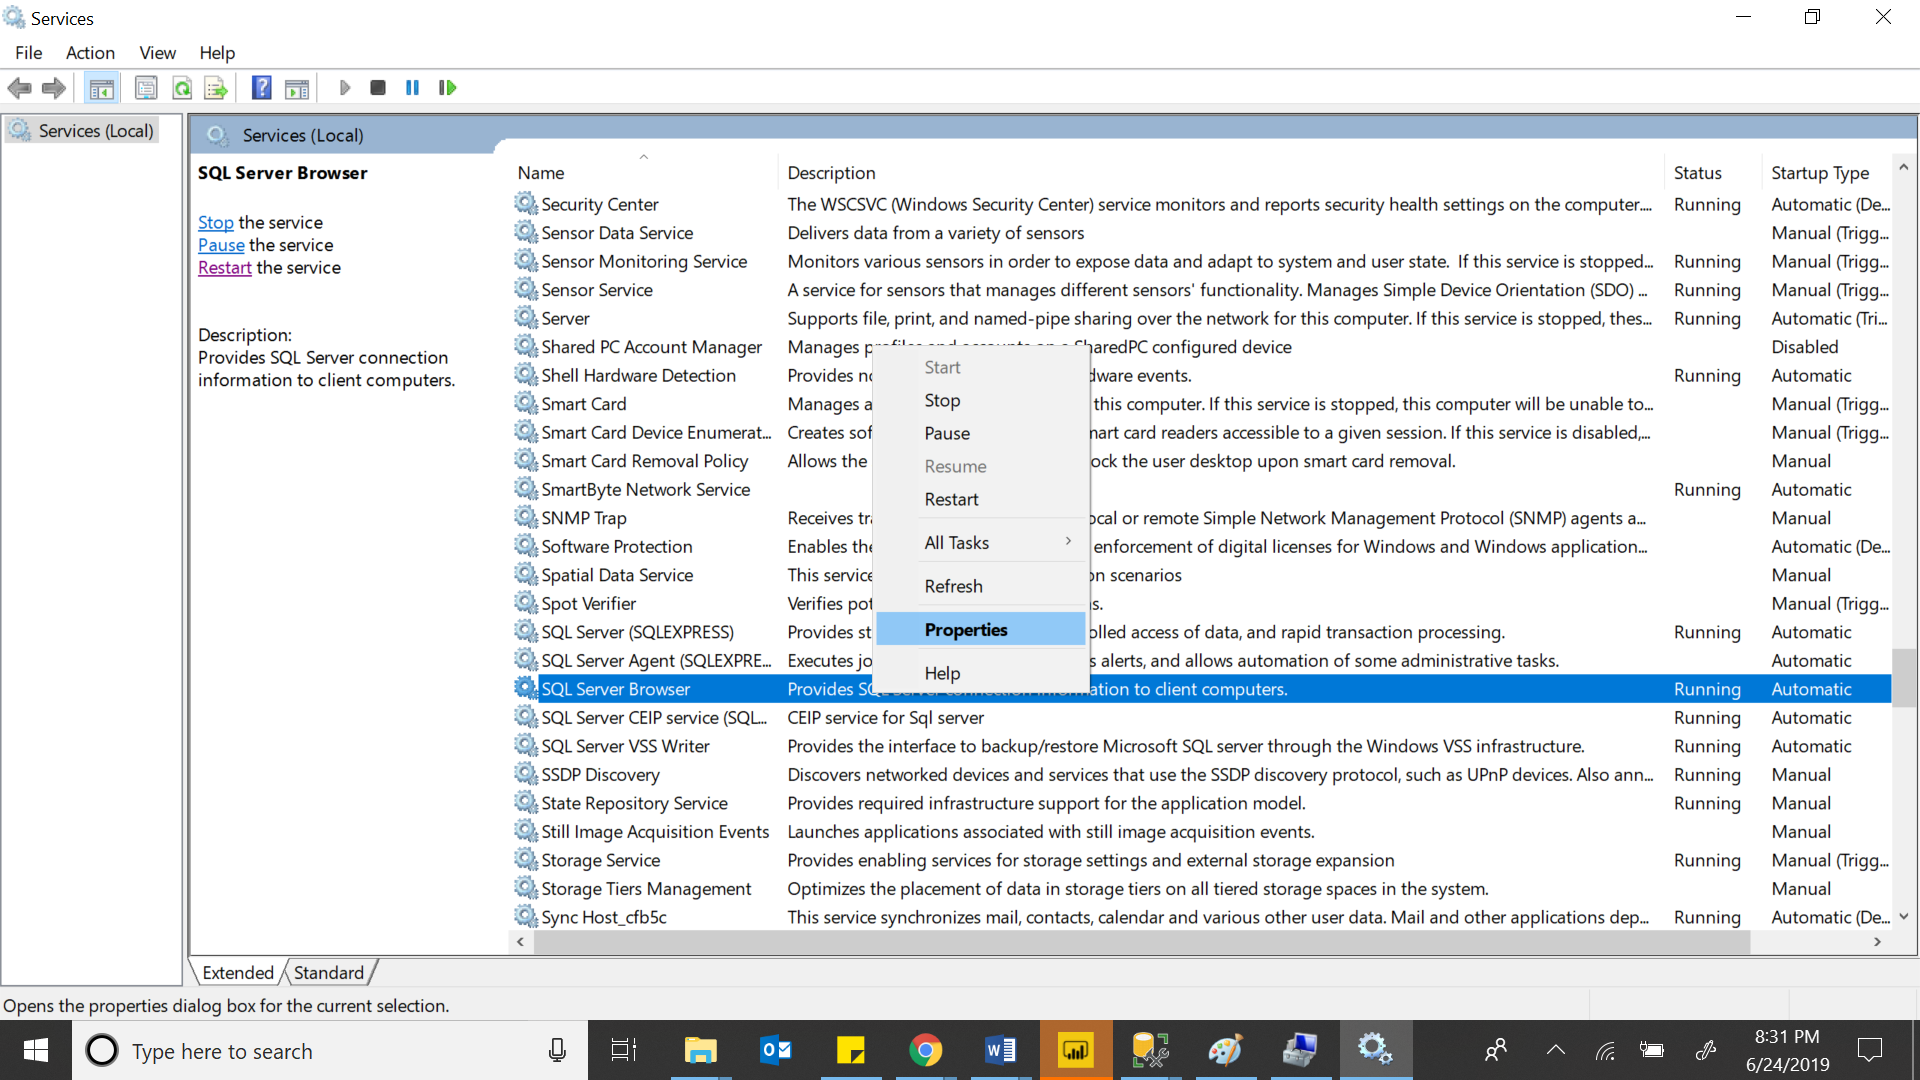Image resolution: width=1920 pixels, height=1080 pixels.
Task: Toggle the console tree panel visibility
Action: click(x=101, y=87)
